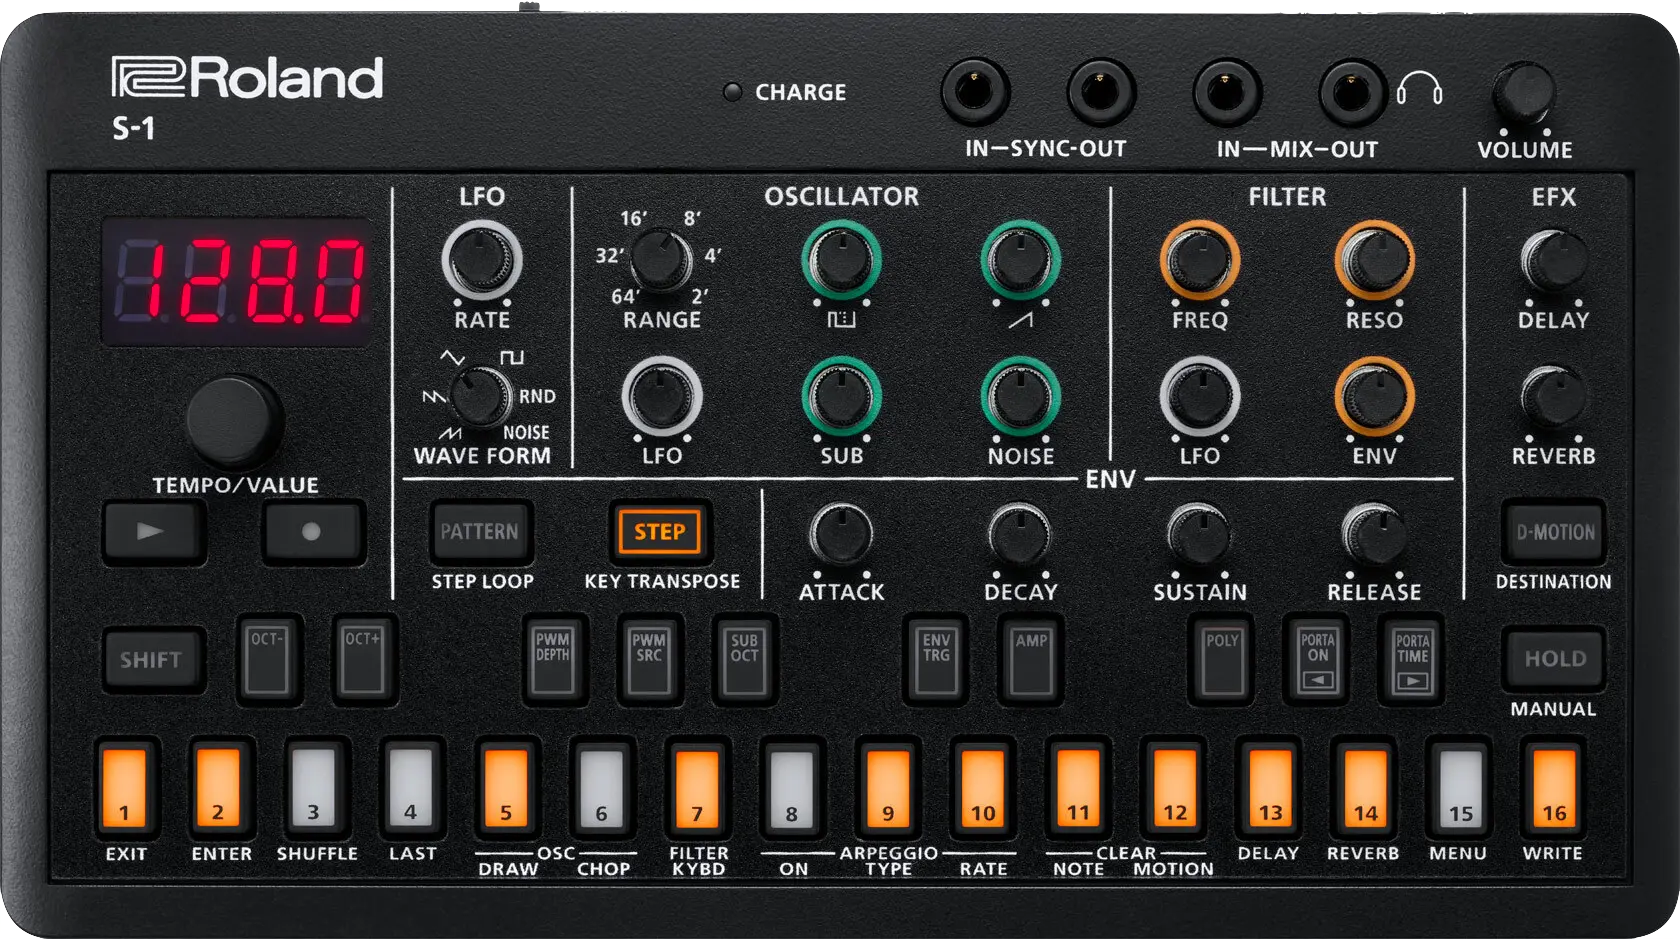Screen dimensions: 1680x939
Task: Click the envelope Sustain knob
Action: click(1199, 533)
